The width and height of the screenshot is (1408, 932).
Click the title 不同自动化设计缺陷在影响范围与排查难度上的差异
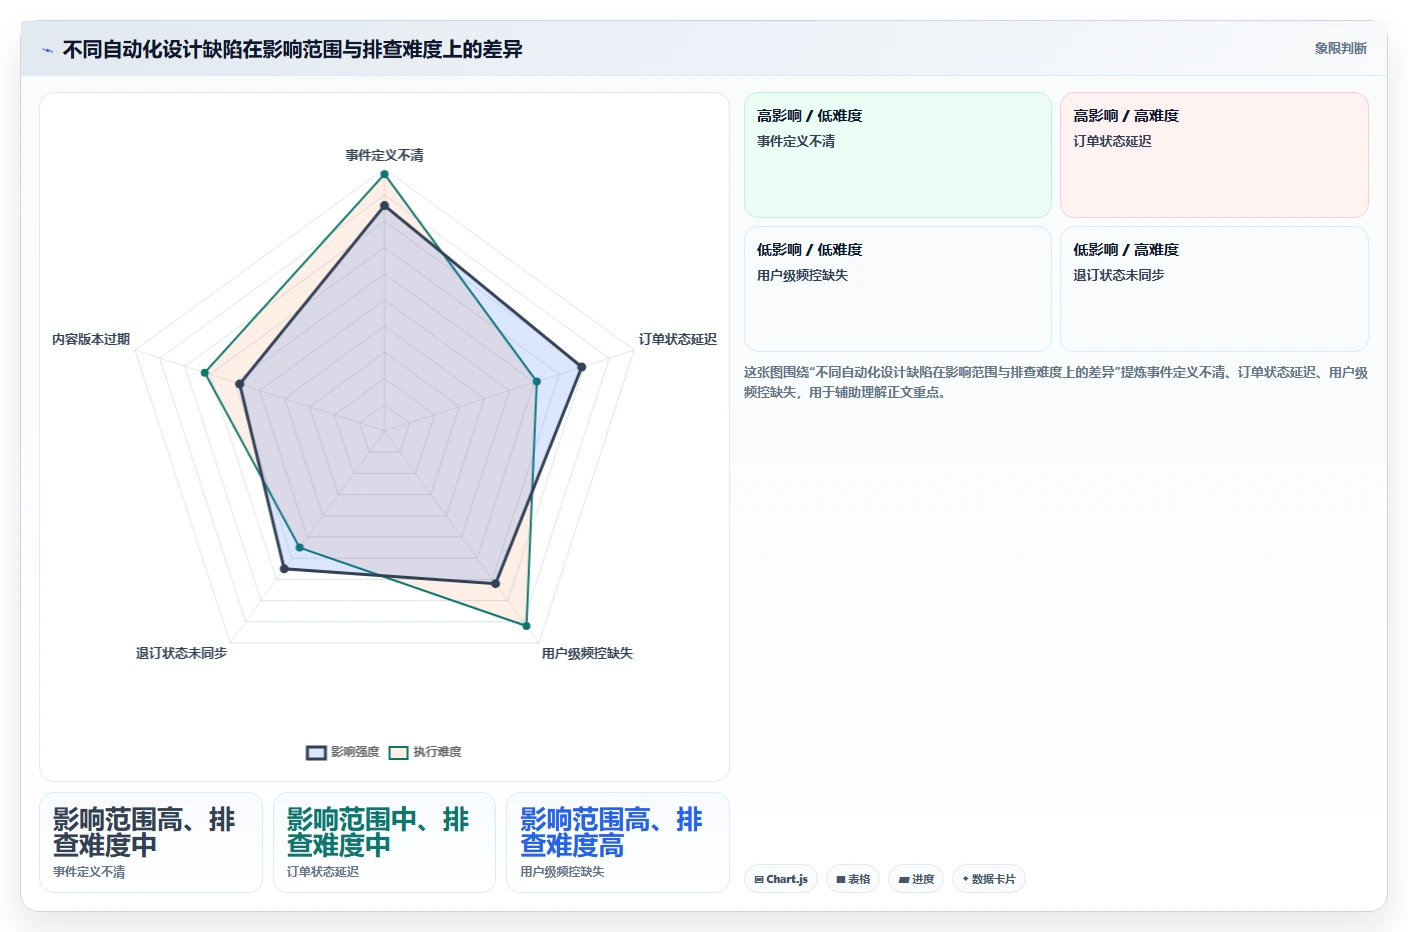(x=292, y=49)
